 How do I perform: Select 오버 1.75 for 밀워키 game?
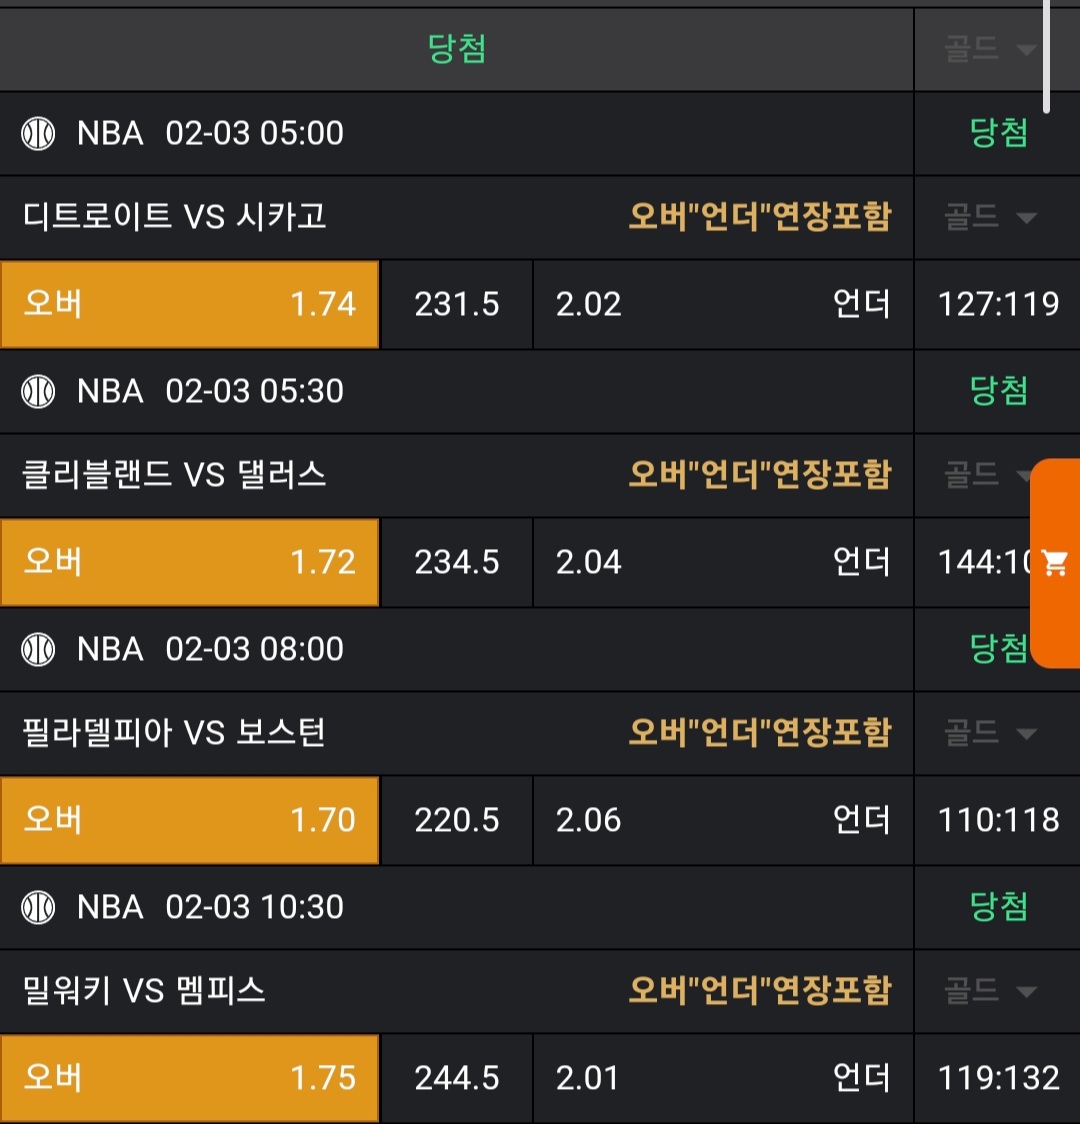tap(190, 1078)
